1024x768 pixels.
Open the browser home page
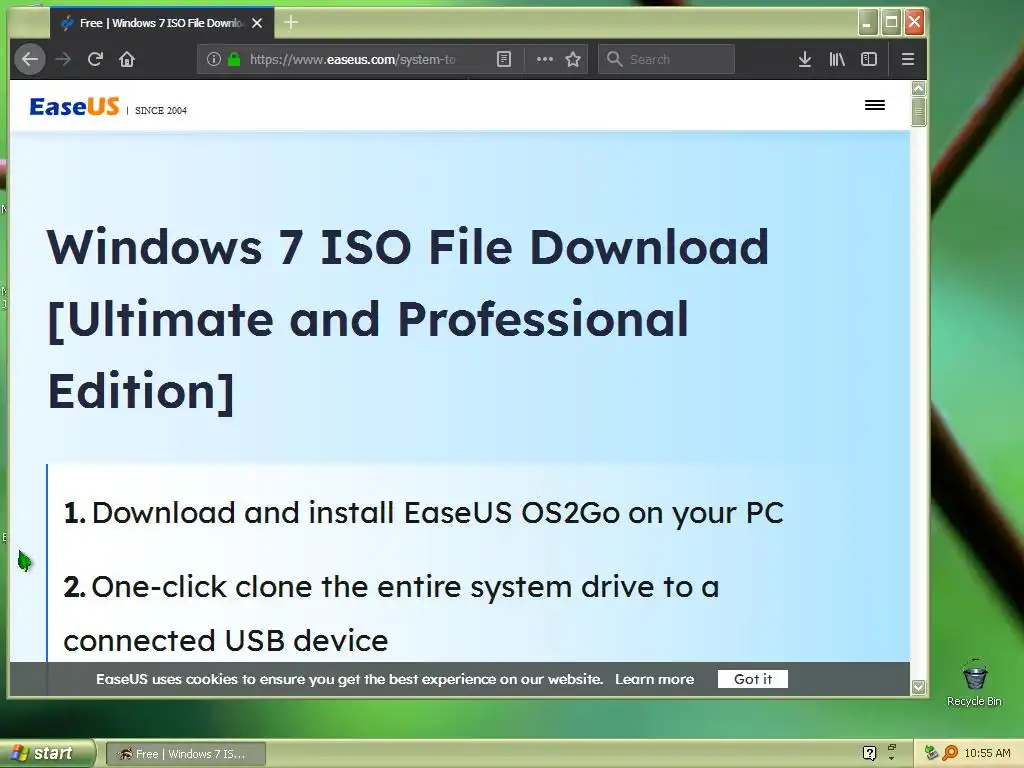point(127,59)
